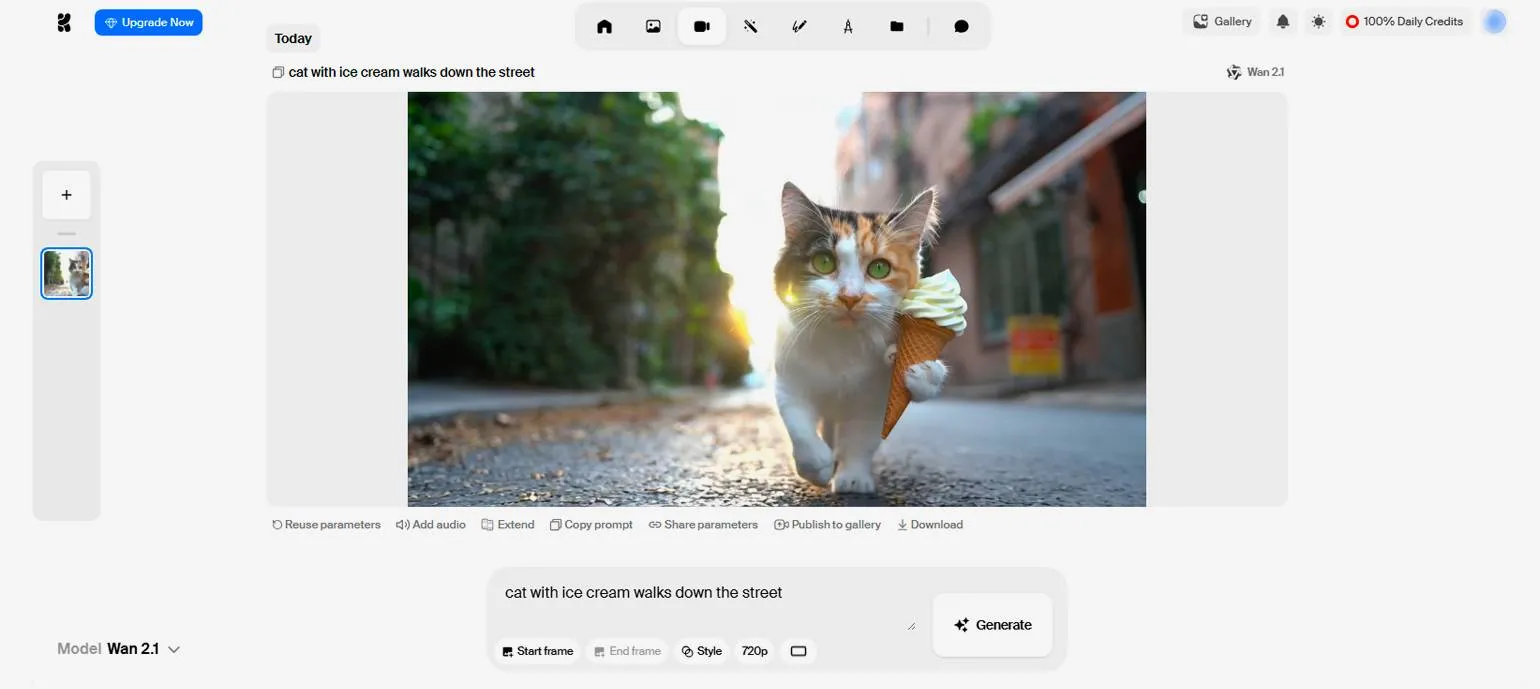The width and height of the screenshot is (1540, 689).
Task: Open the chat bubble icon
Action: pyautogui.click(x=961, y=26)
